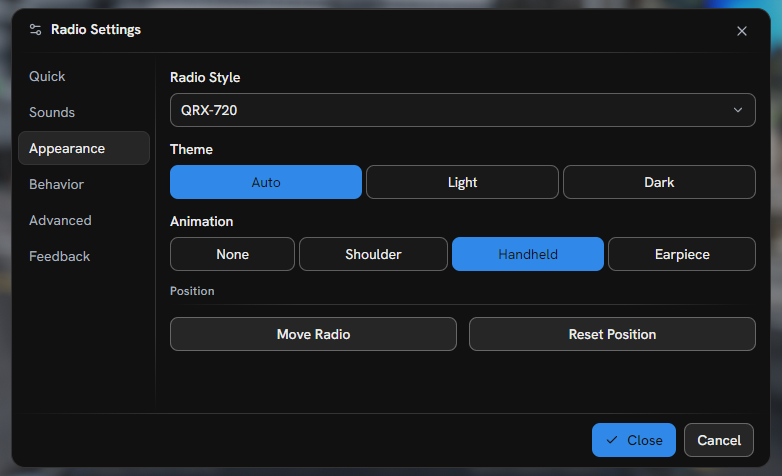Select the Appearance tab
Screen dimensions: 782x476
[x=84, y=148]
